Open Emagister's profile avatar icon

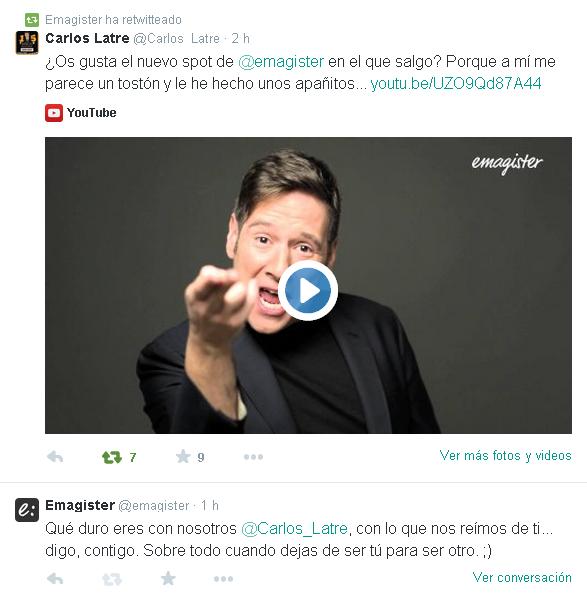tap(27, 510)
